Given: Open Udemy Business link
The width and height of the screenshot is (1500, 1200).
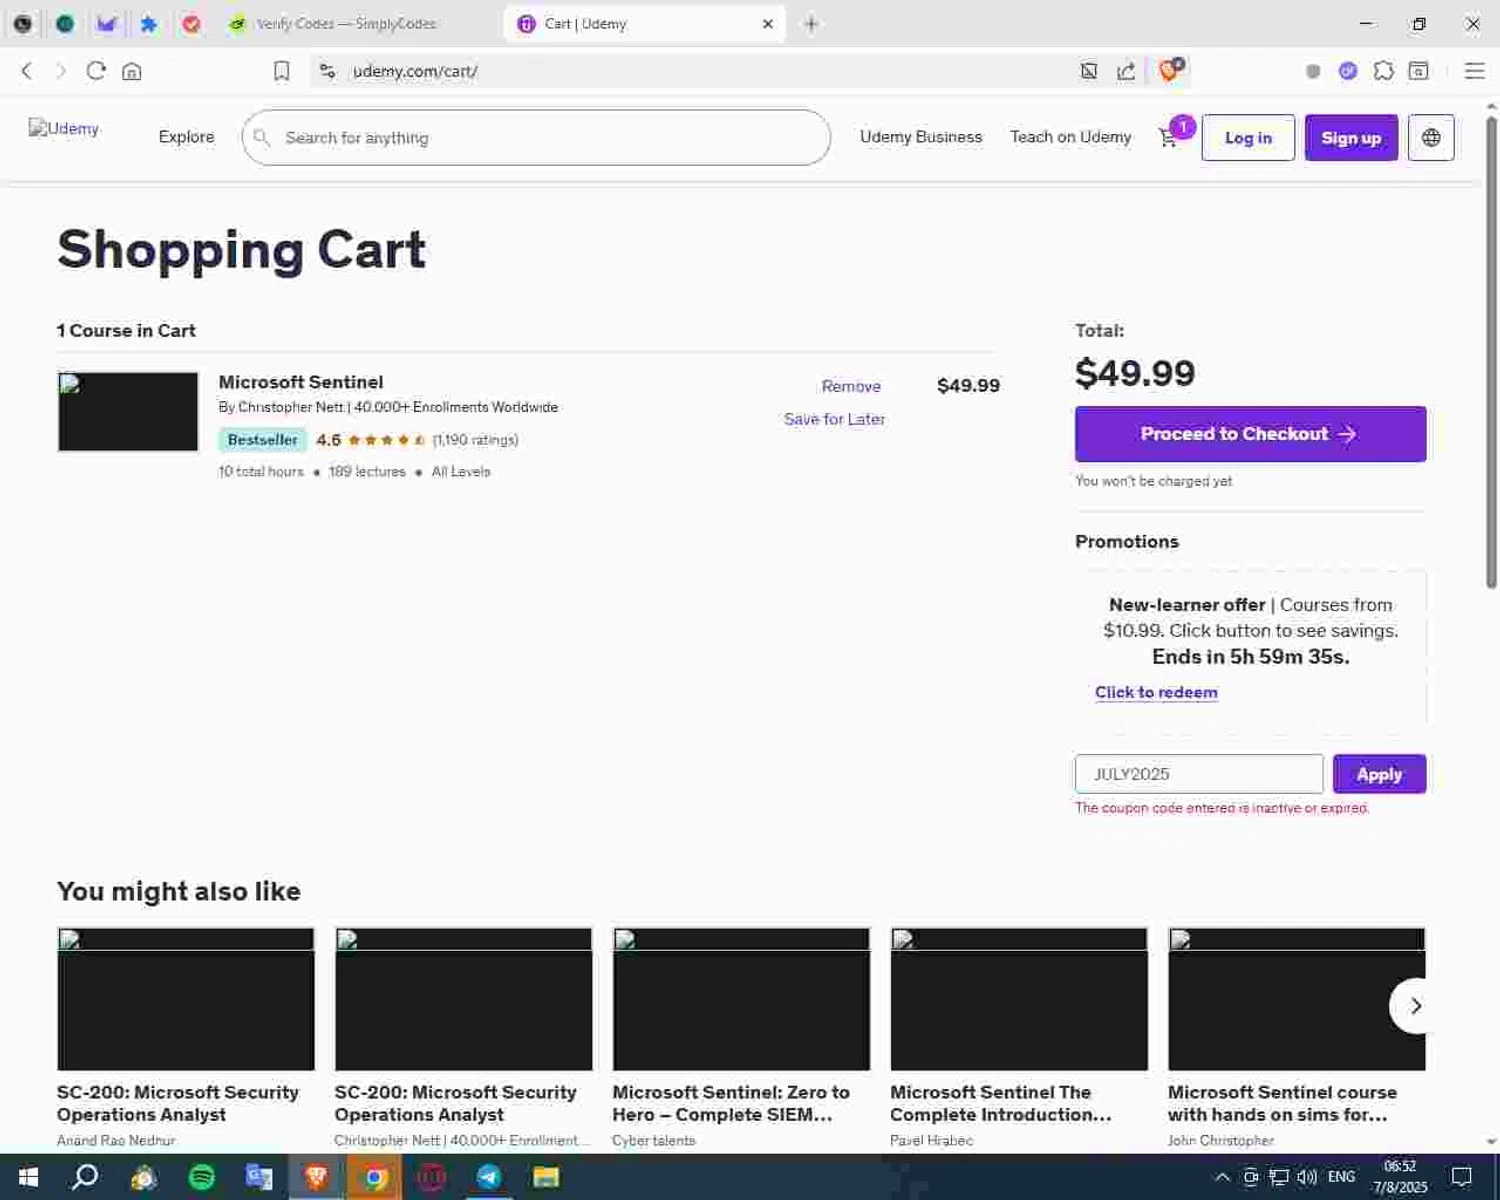Looking at the screenshot, I should point(921,137).
